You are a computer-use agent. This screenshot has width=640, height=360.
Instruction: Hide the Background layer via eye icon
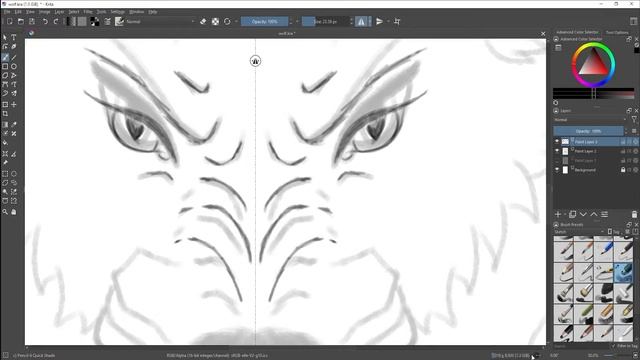pos(557,170)
